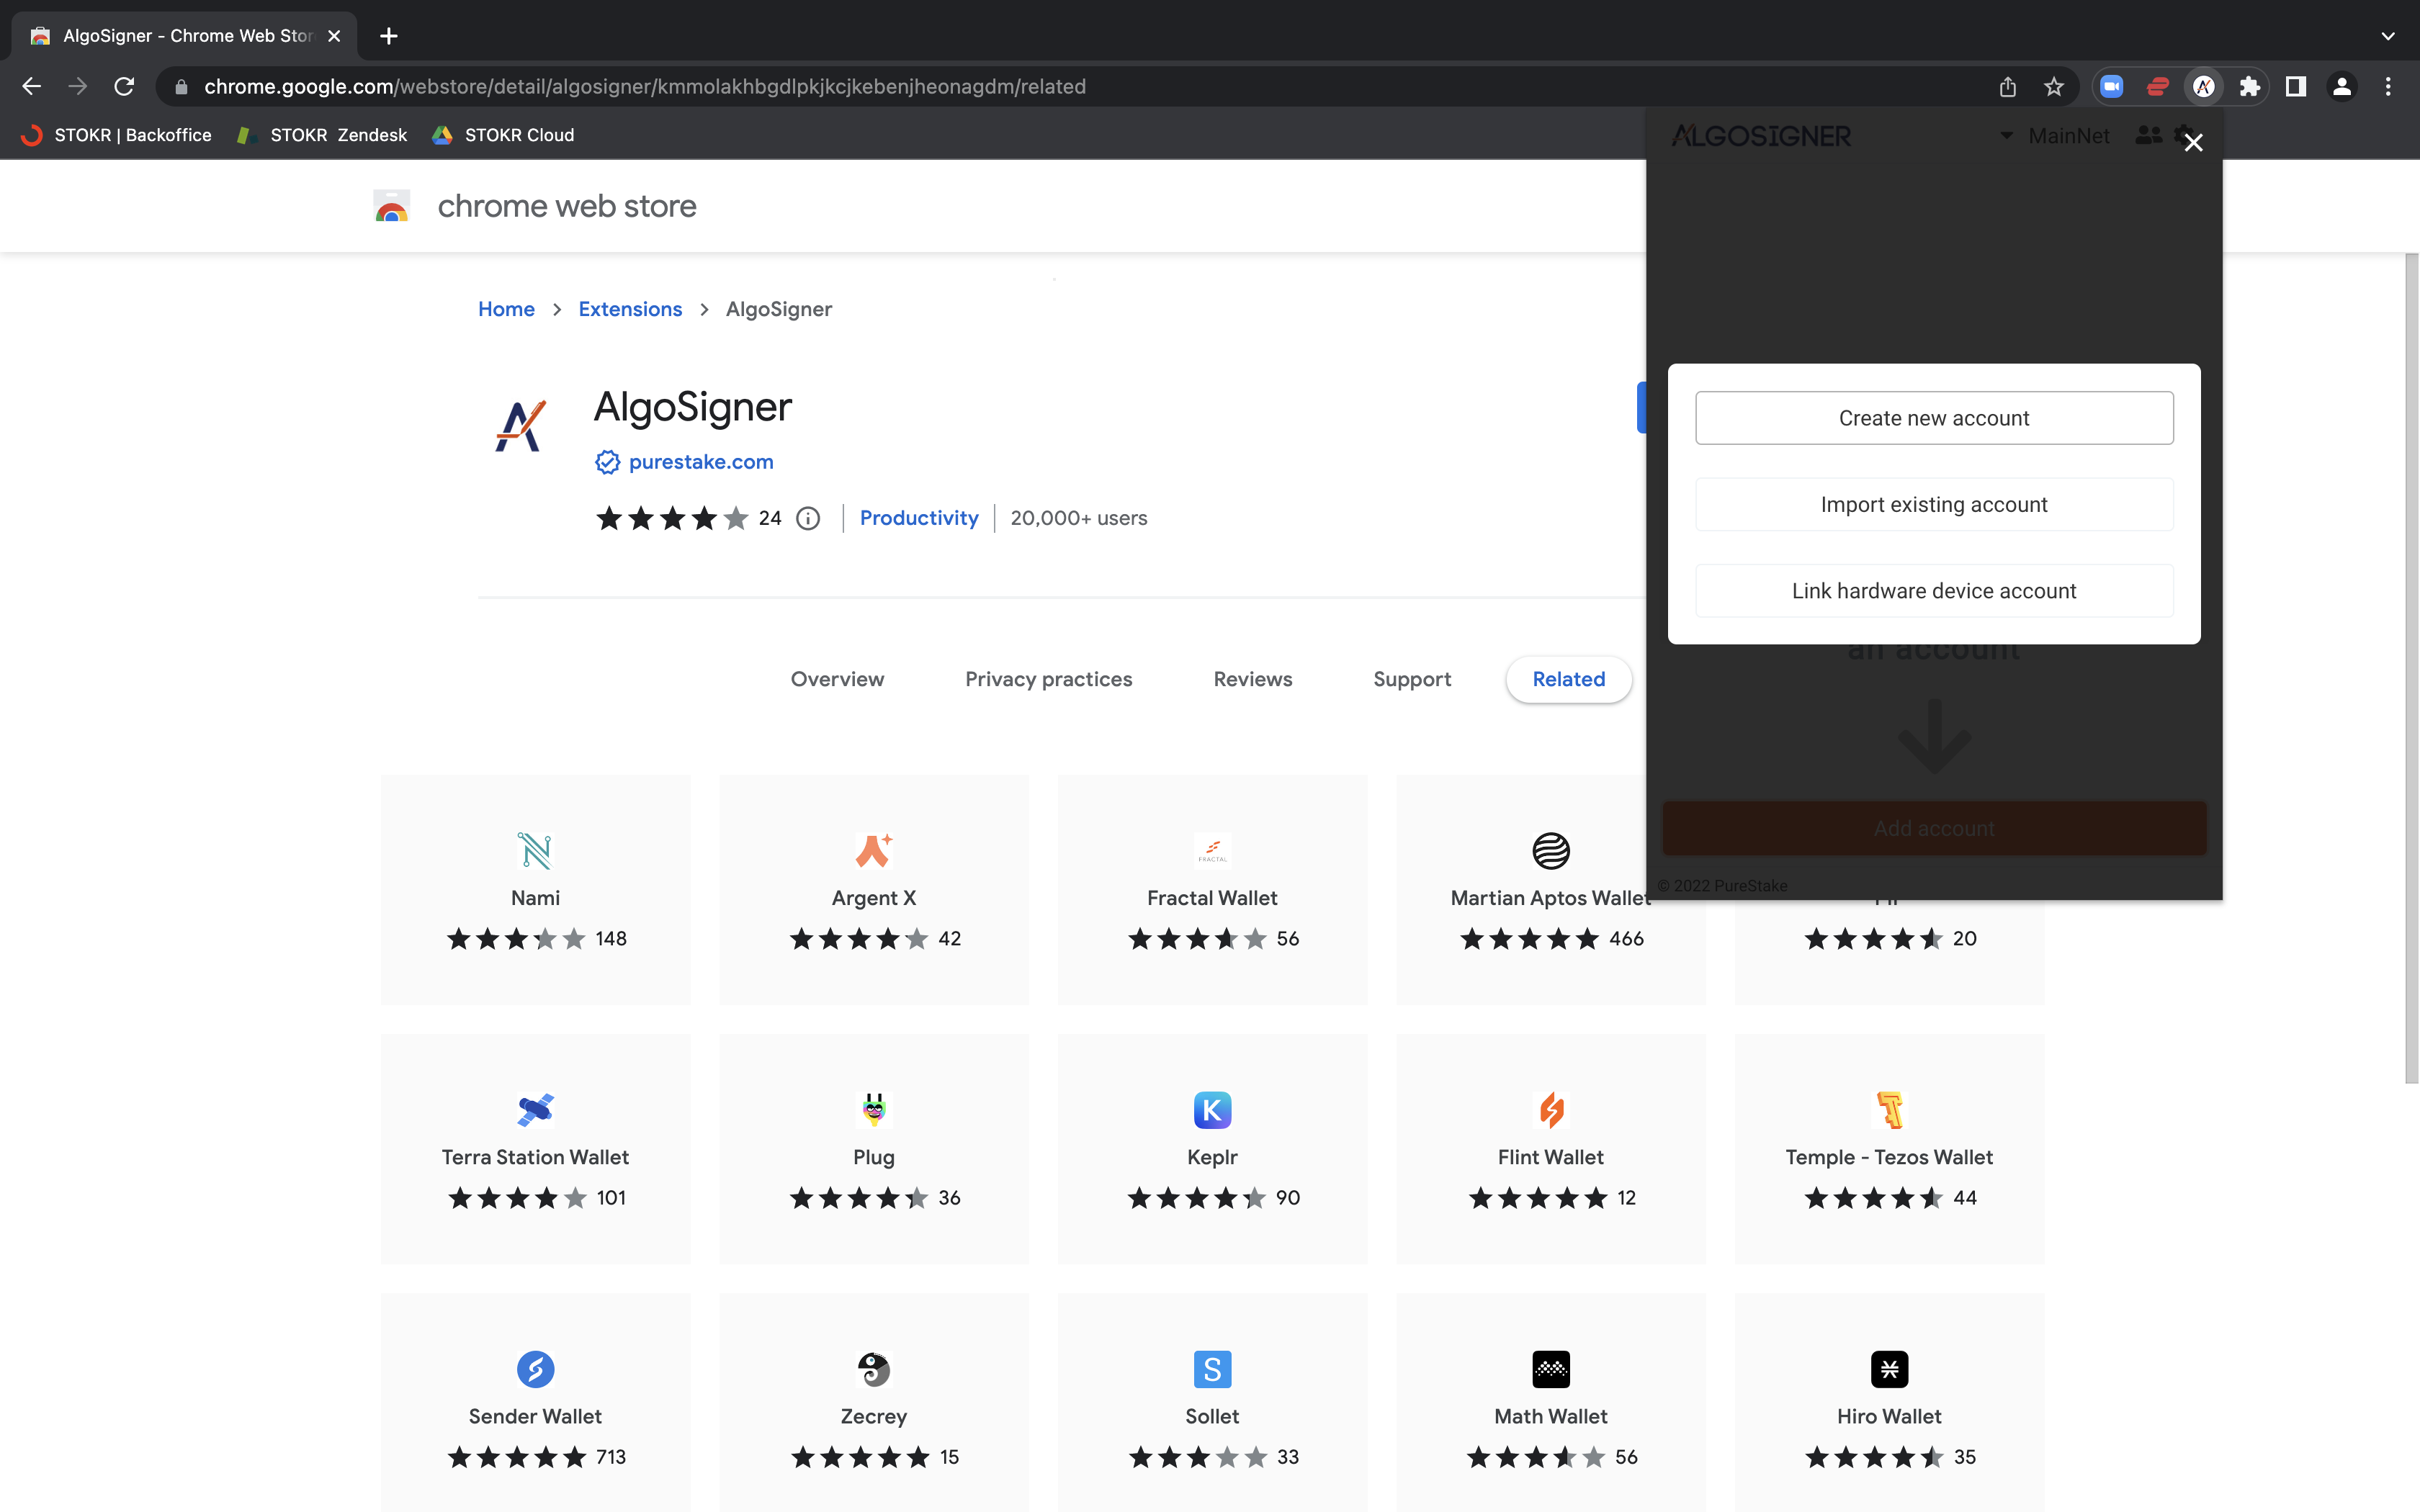
Task: Open the Chrome three-dot menu
Action: (x=2388, y=87)
